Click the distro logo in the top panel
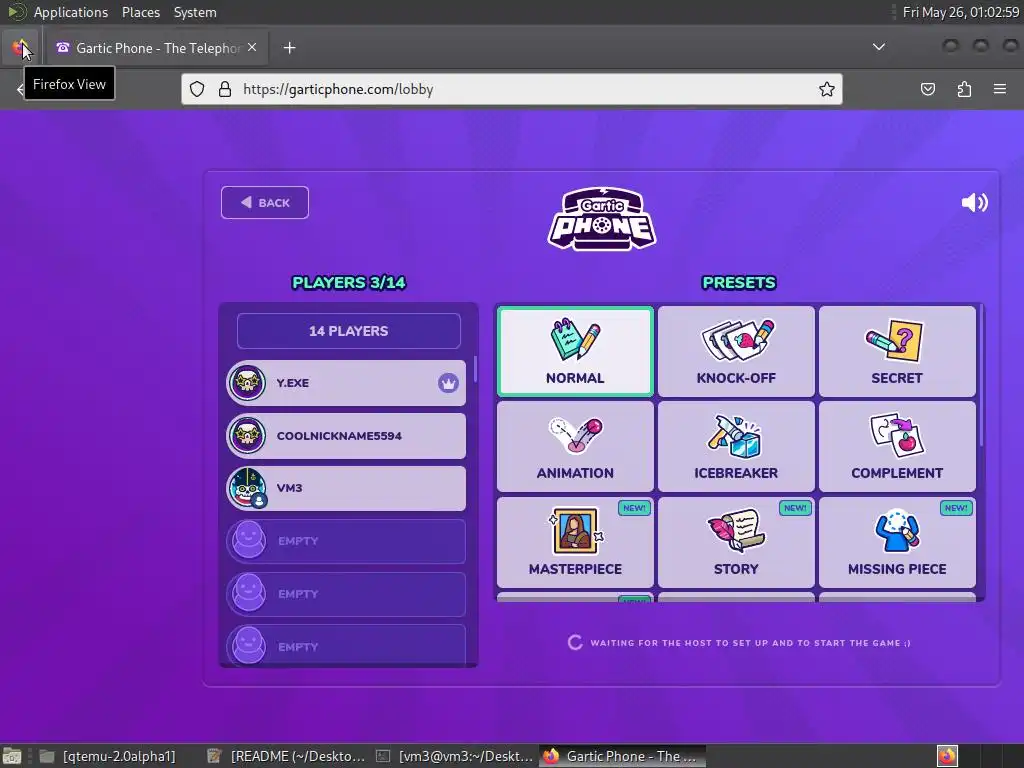 [x=16, y=12]
